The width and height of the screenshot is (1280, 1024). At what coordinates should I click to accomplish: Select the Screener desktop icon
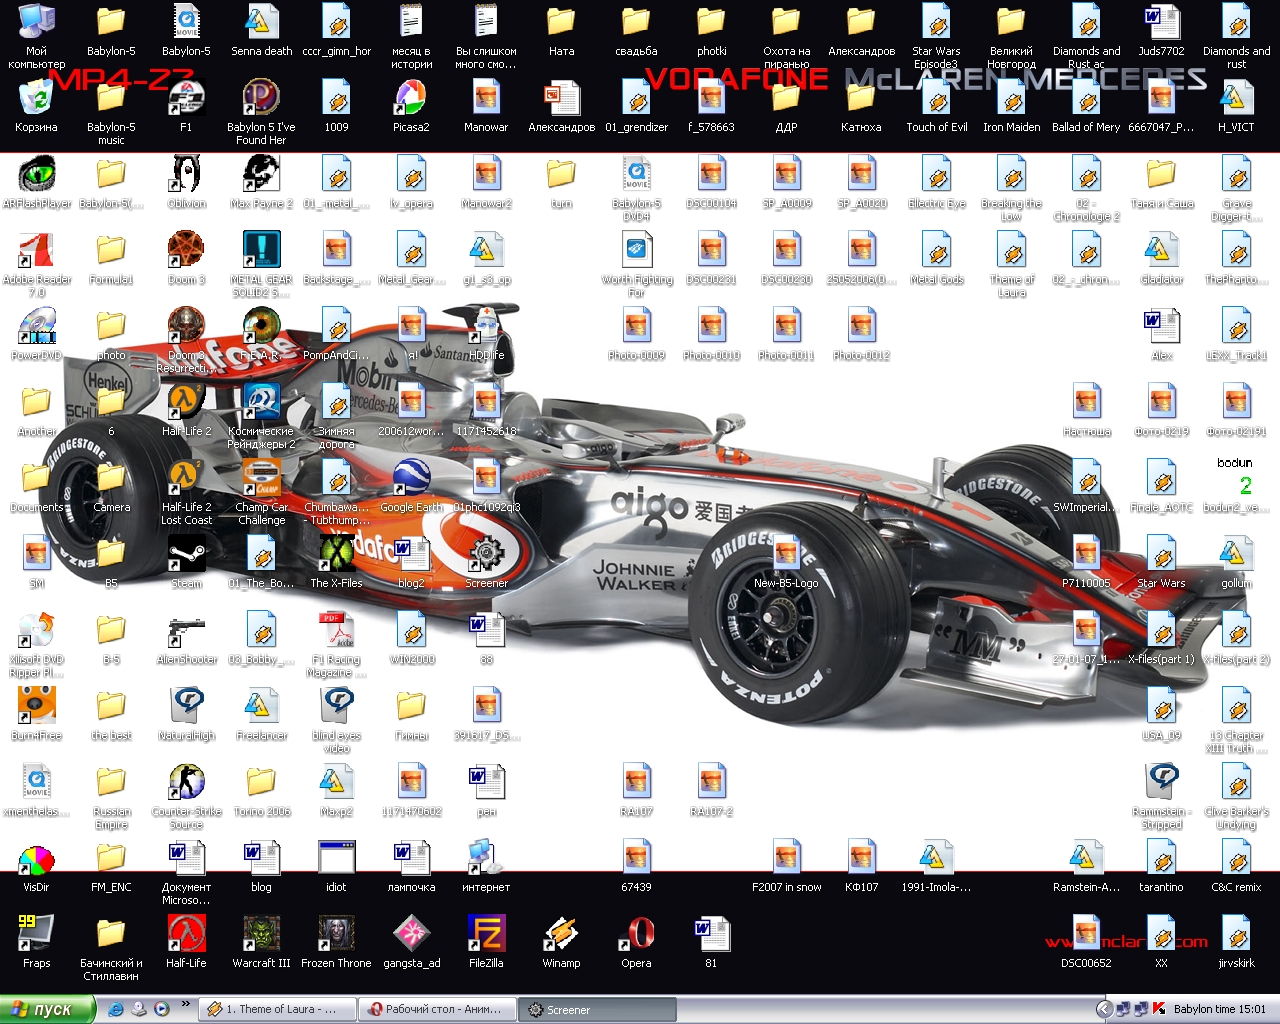tap(486, 562)
